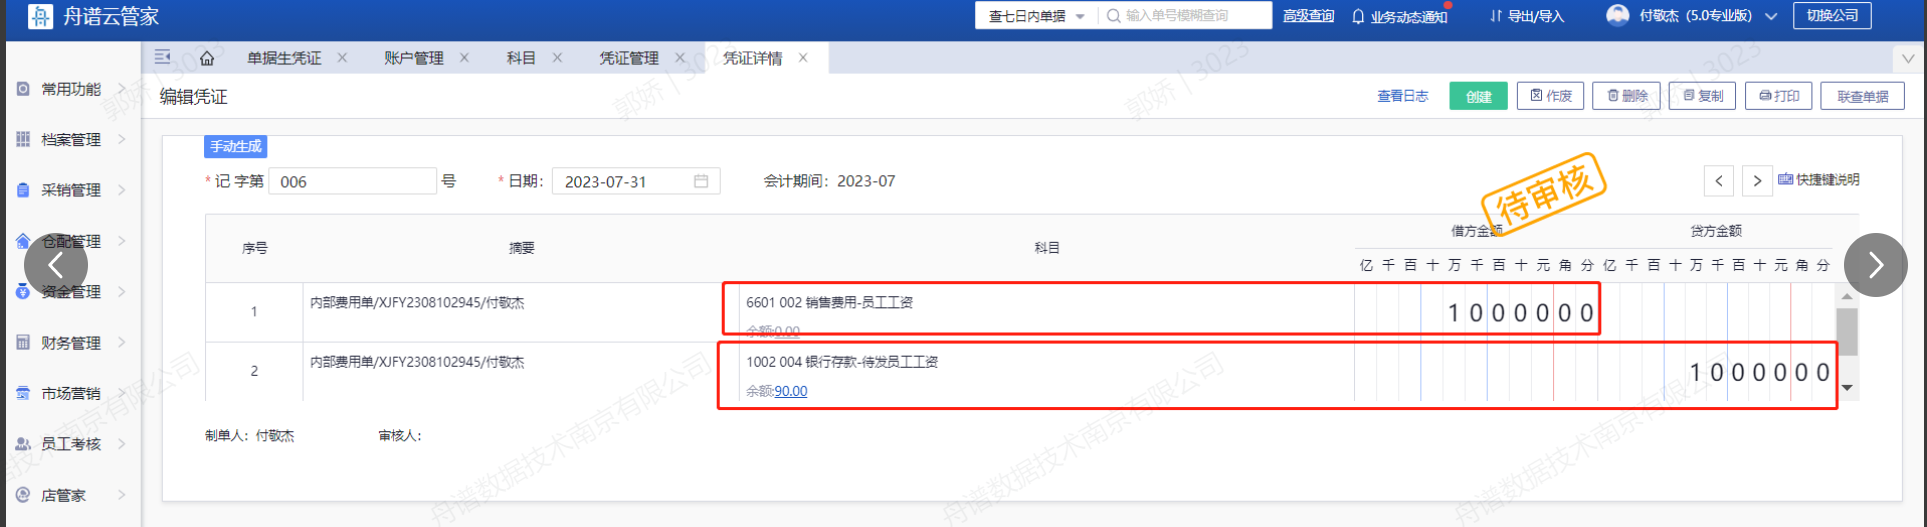Click the date field 2023-07-31

(636, 181)
